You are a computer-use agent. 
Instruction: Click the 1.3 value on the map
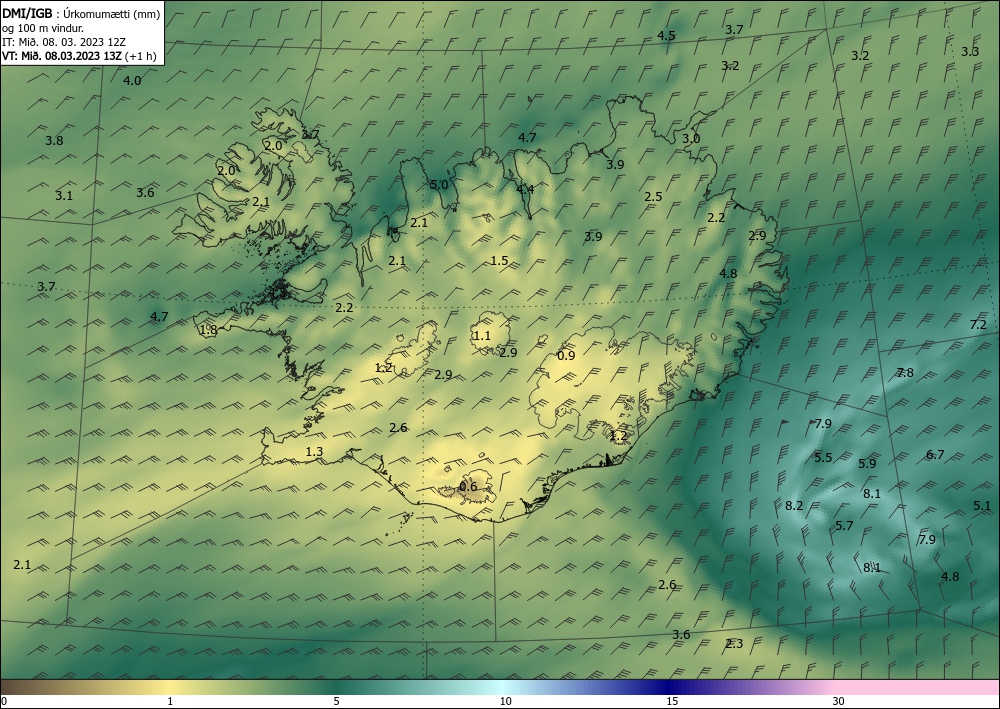click(x=314, y=451)
